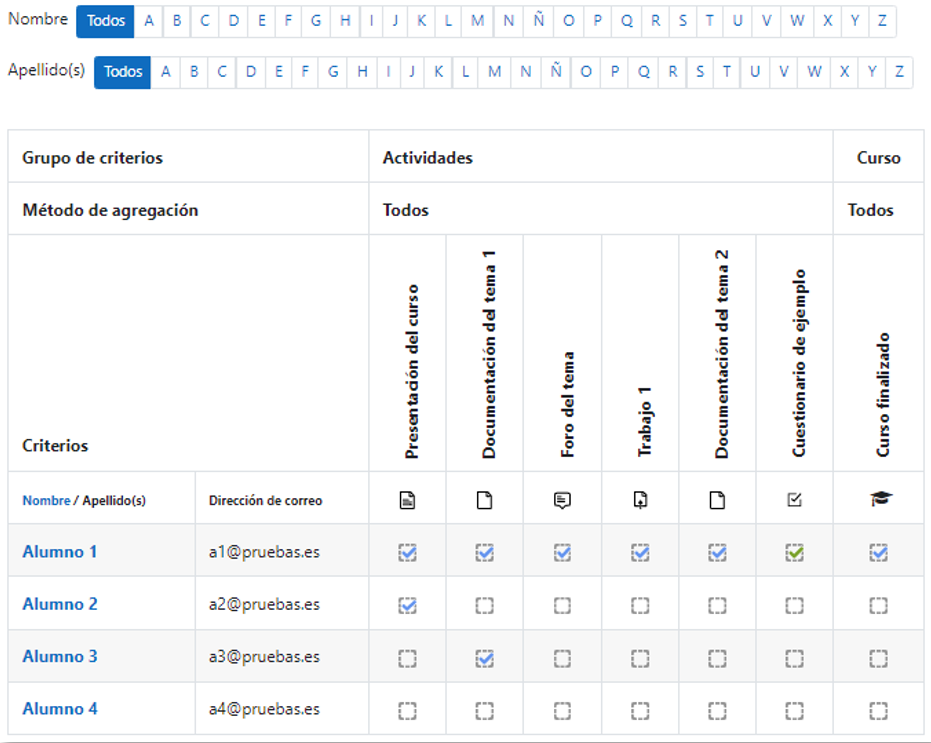Image resolution: width=931 pixels, height=743 pixels.
Task: Check Alumno 2 Trabajo 1 completion box
Action: 640,605
